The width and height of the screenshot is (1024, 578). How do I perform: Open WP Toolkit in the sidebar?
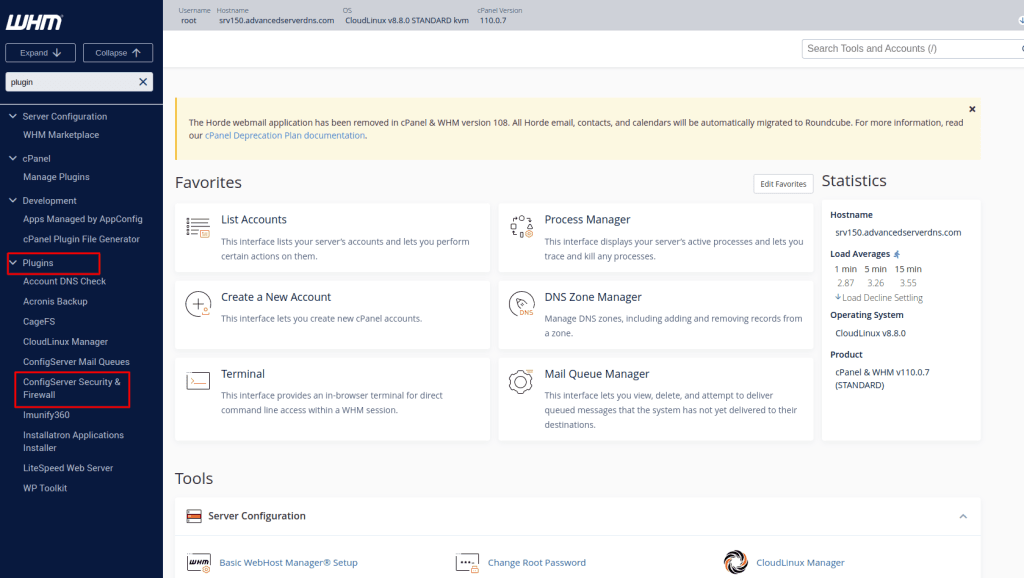(x=44, y=489)
